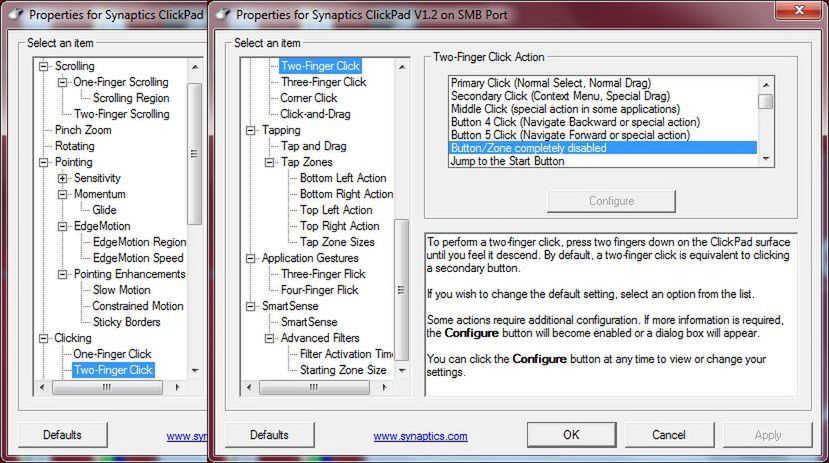Select Constrained Motion item
Viewport: 829px width, 463px height.
click(x=138, y=306)
